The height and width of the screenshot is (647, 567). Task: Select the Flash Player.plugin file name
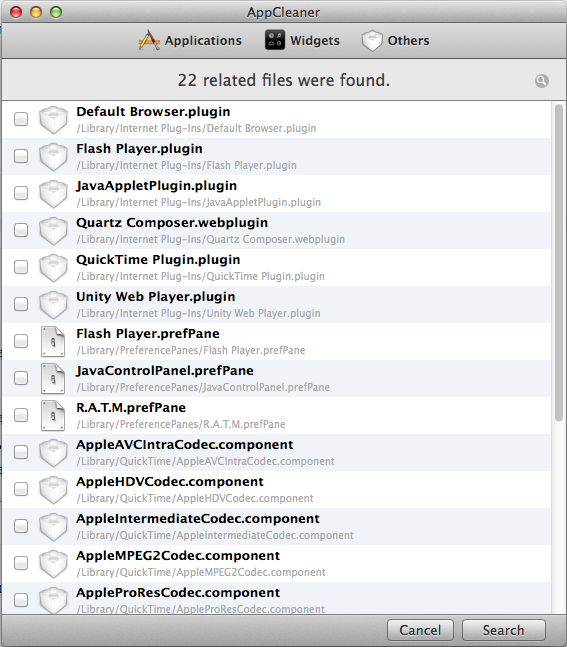pos(139,149)
